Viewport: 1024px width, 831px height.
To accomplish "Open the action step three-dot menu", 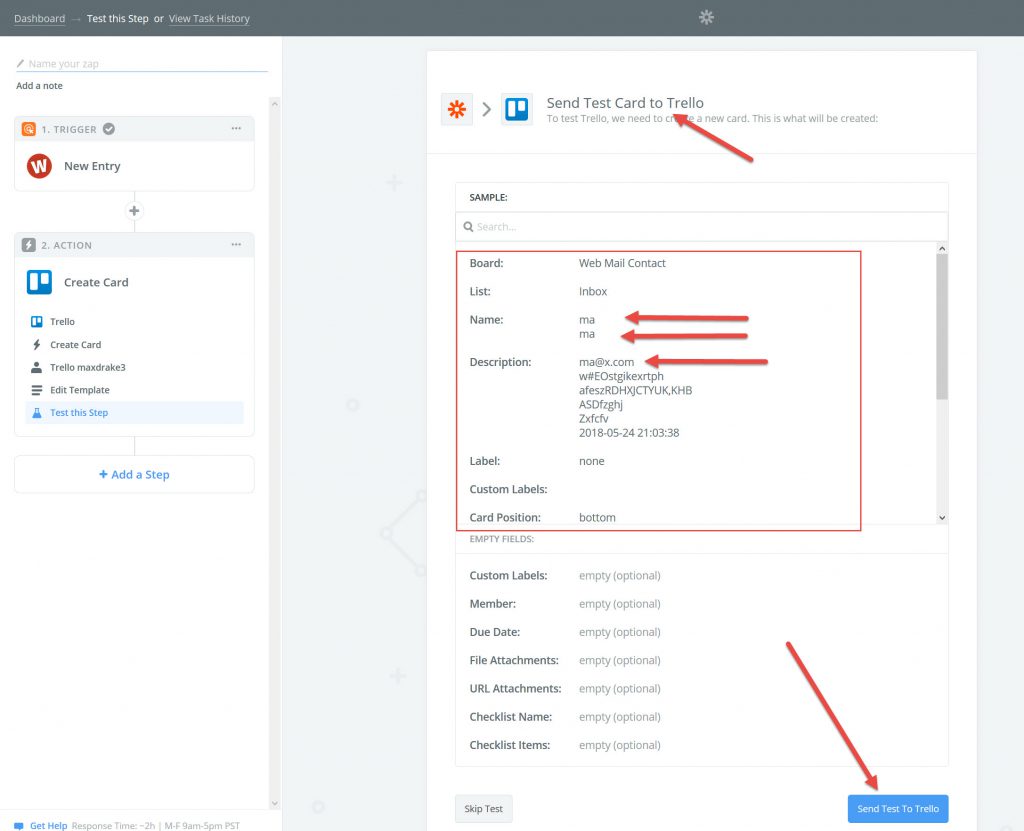I will click(x=236, y=245).
